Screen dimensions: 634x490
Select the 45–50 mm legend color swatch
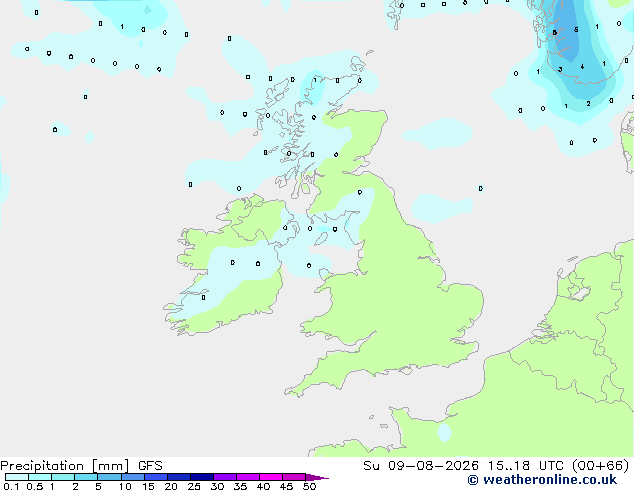tap(294, 477)
